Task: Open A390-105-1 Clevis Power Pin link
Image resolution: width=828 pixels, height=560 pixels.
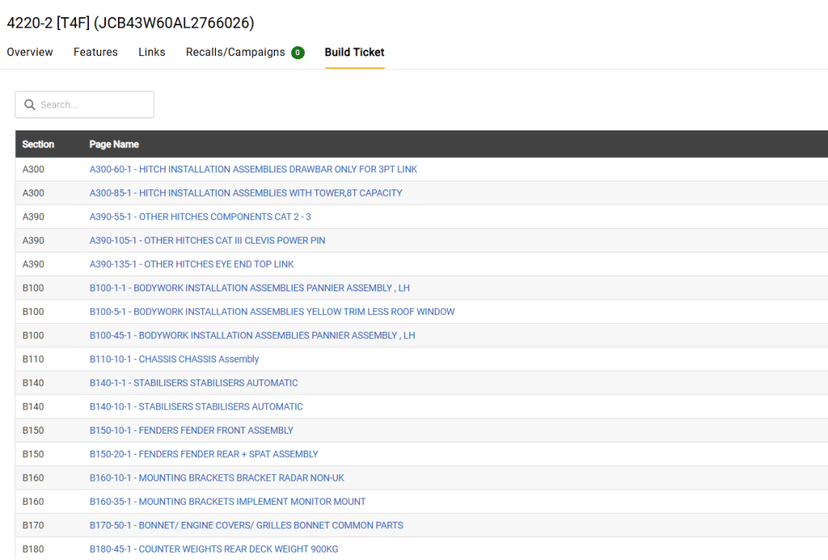Action: click(x=207, y=240)
